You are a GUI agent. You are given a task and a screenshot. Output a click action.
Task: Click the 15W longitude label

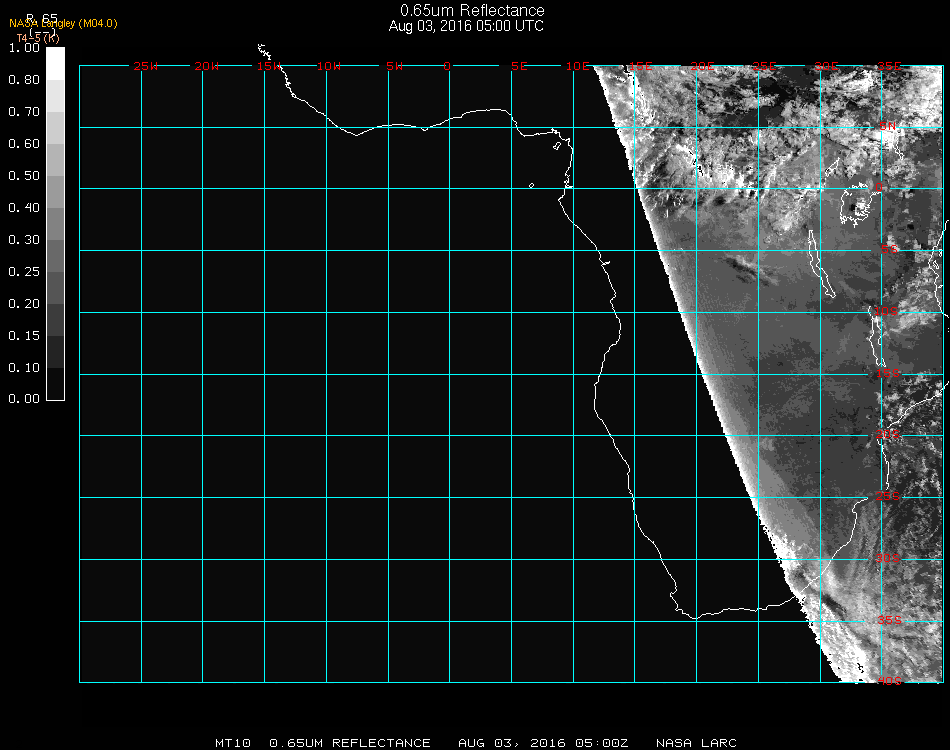coord(269,66)
